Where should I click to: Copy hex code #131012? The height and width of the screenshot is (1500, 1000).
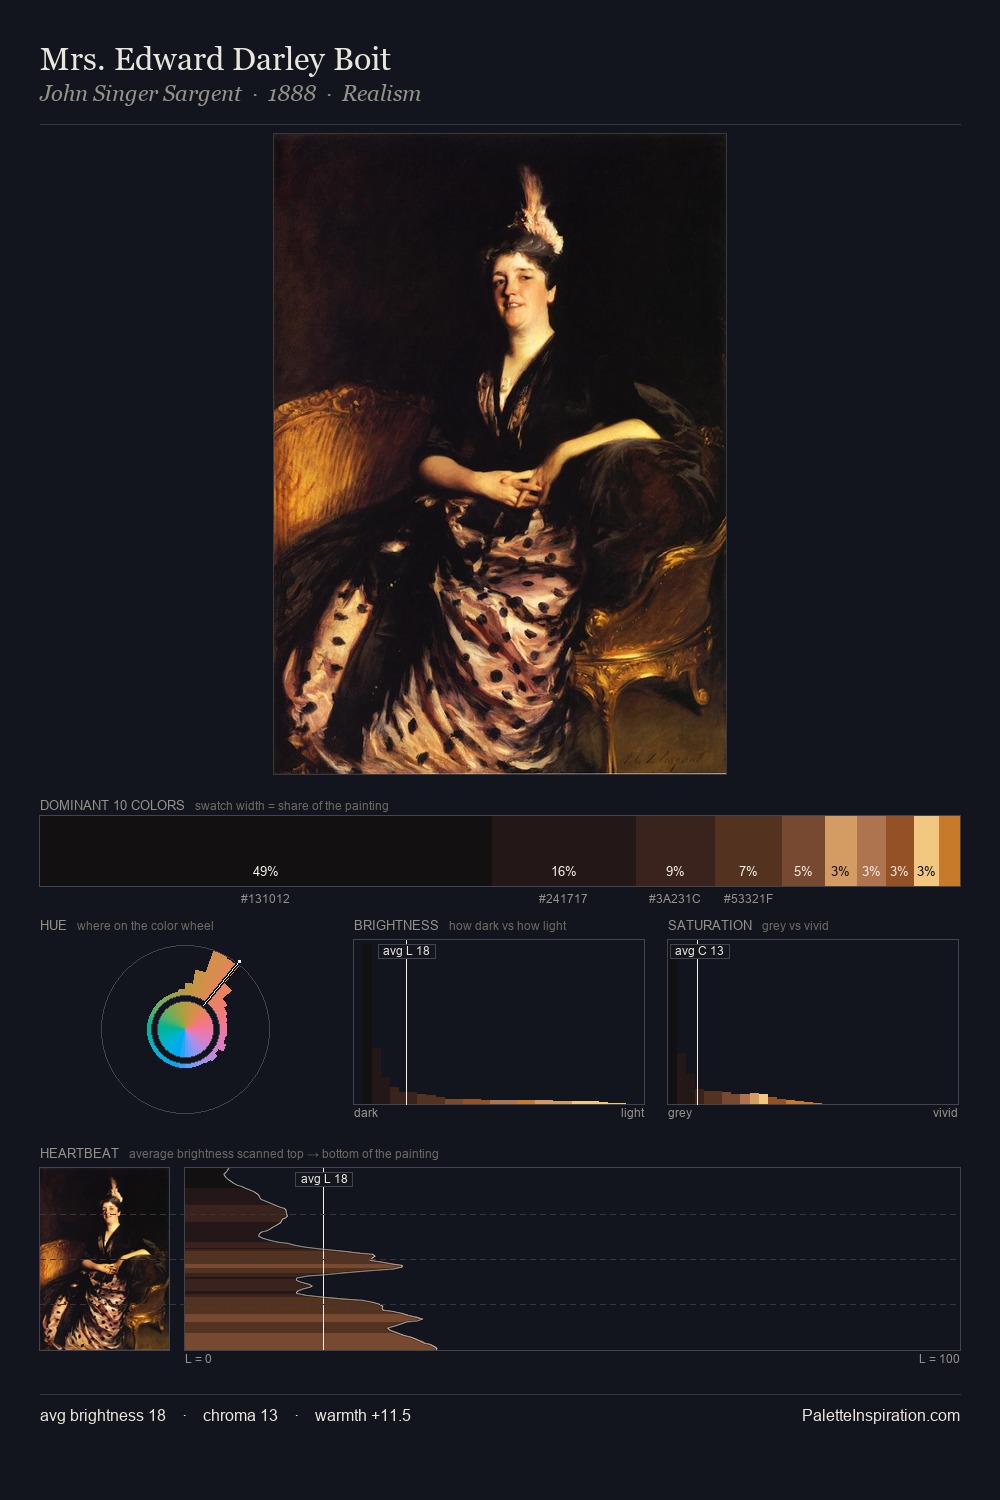point(265,899)
